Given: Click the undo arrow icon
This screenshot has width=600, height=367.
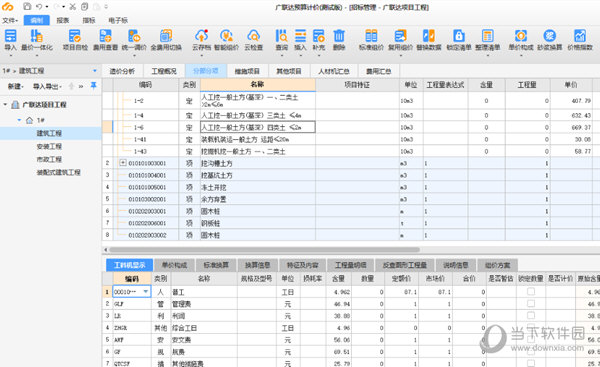Looking at the screenshot, I should point(39,7).
